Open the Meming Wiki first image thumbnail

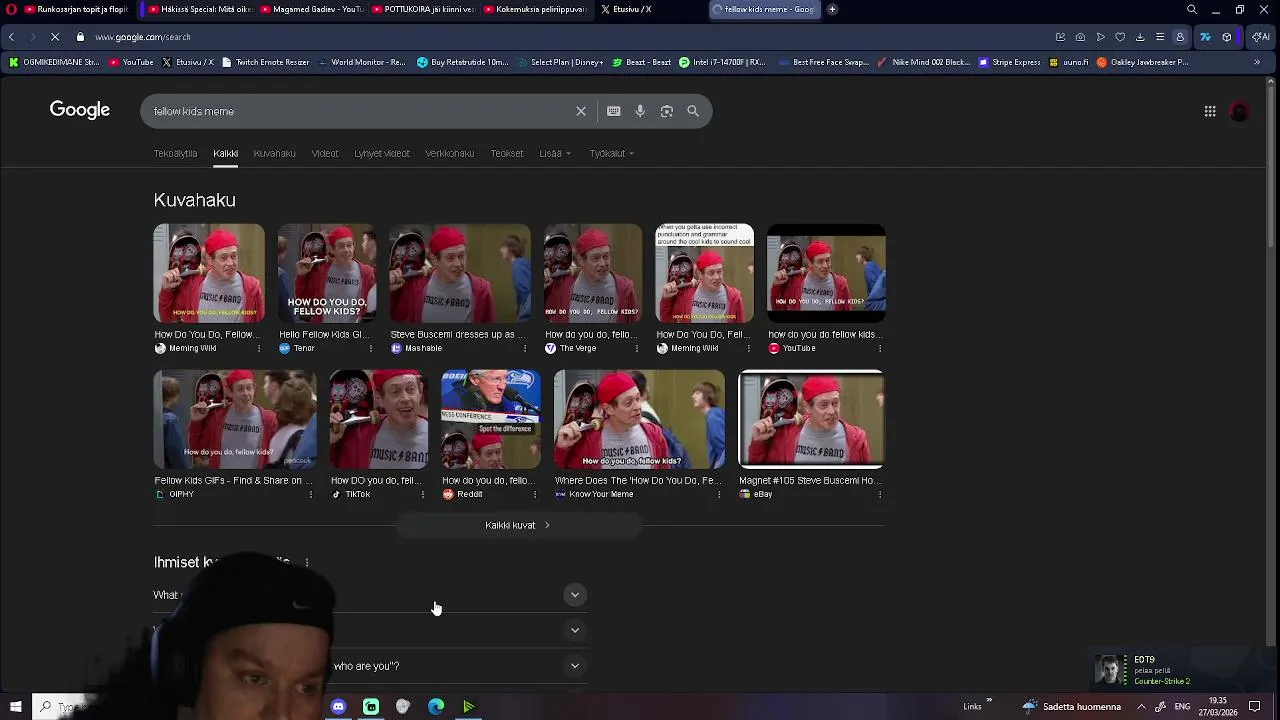[209, 272]
